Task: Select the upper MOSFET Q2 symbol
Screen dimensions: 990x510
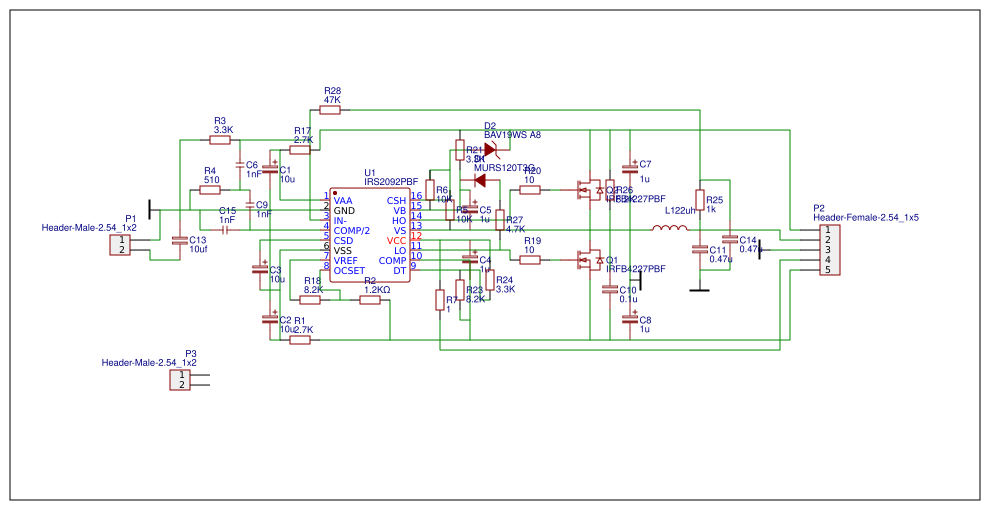Action: coord(590,189)
